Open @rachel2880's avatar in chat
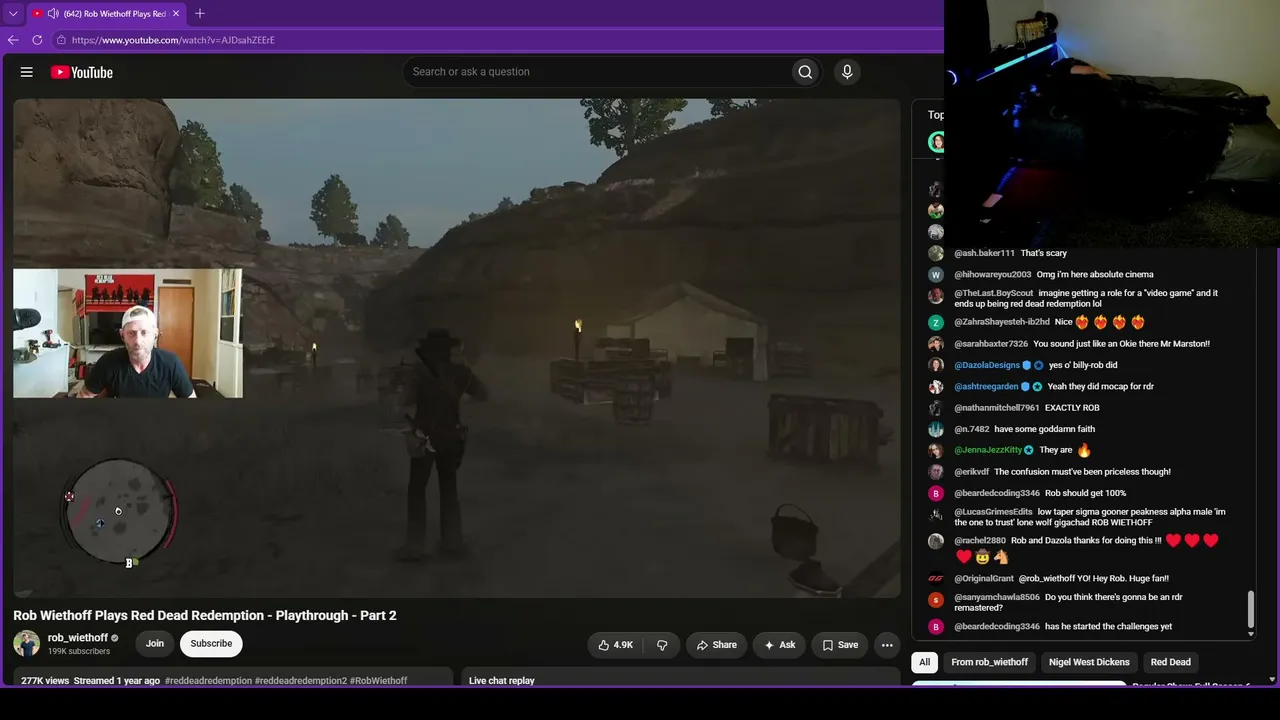The width and height of the screenshot is (1280, 720). tap(936, 541)
